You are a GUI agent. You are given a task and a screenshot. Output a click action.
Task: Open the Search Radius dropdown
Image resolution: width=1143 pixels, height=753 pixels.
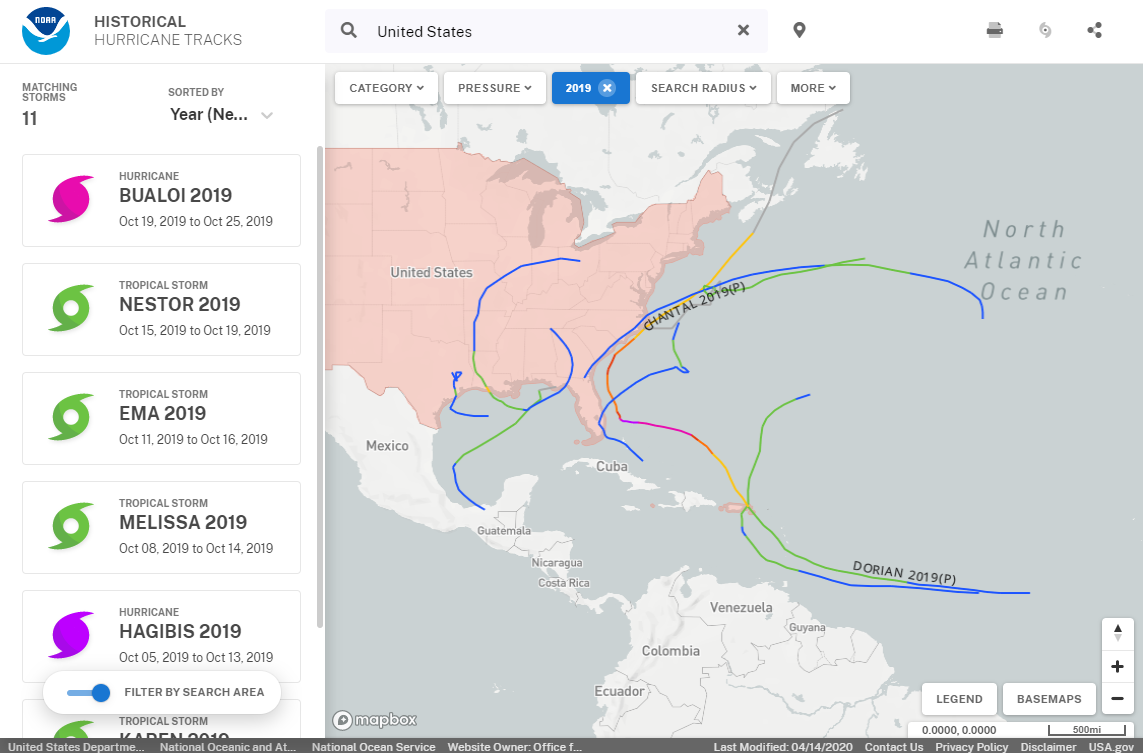click(x=703, y=88)
